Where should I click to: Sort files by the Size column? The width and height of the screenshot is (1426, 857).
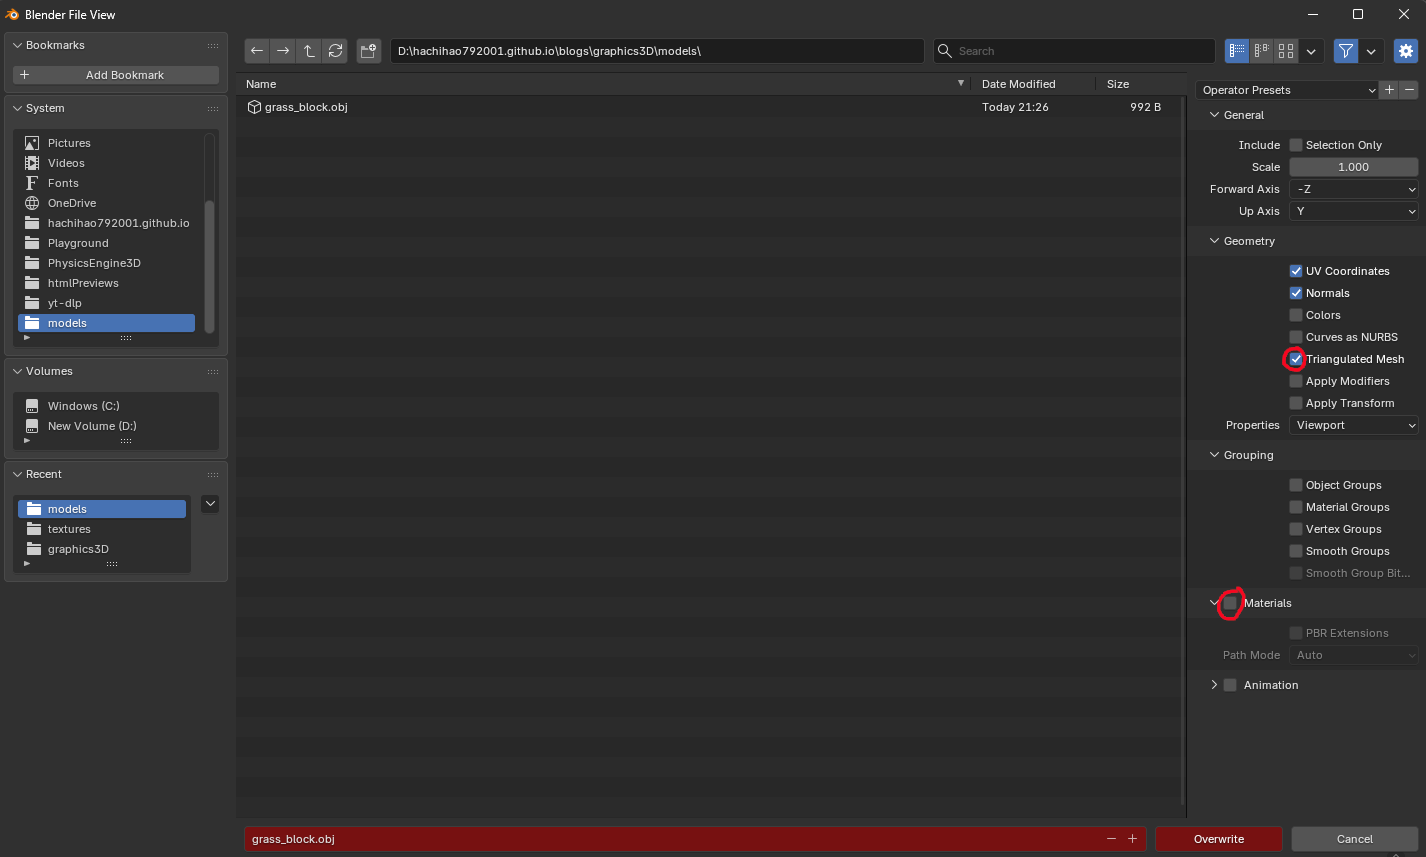(1139, 84)
